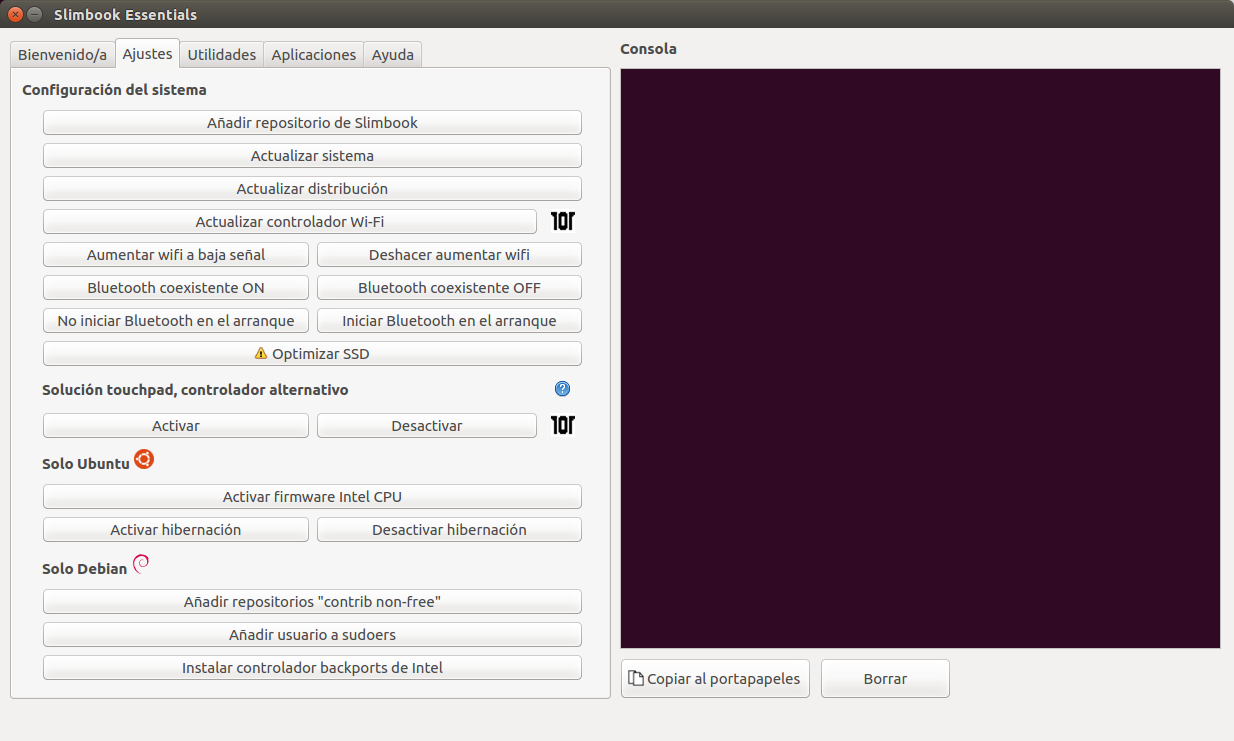This screenshot has width=1234, height=741.
Task: Turn Bluetooth coexistente OFF
Action: pos(449,288)
